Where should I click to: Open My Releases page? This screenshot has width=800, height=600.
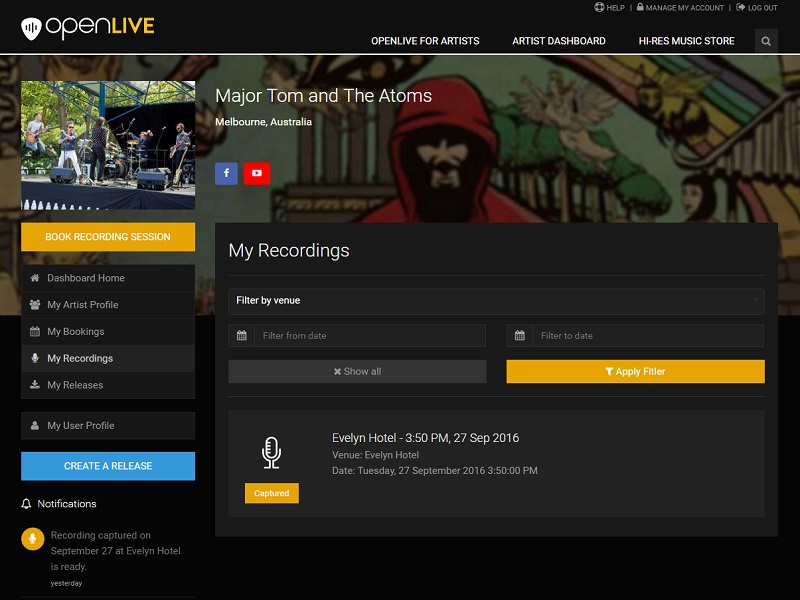point(108,385)
